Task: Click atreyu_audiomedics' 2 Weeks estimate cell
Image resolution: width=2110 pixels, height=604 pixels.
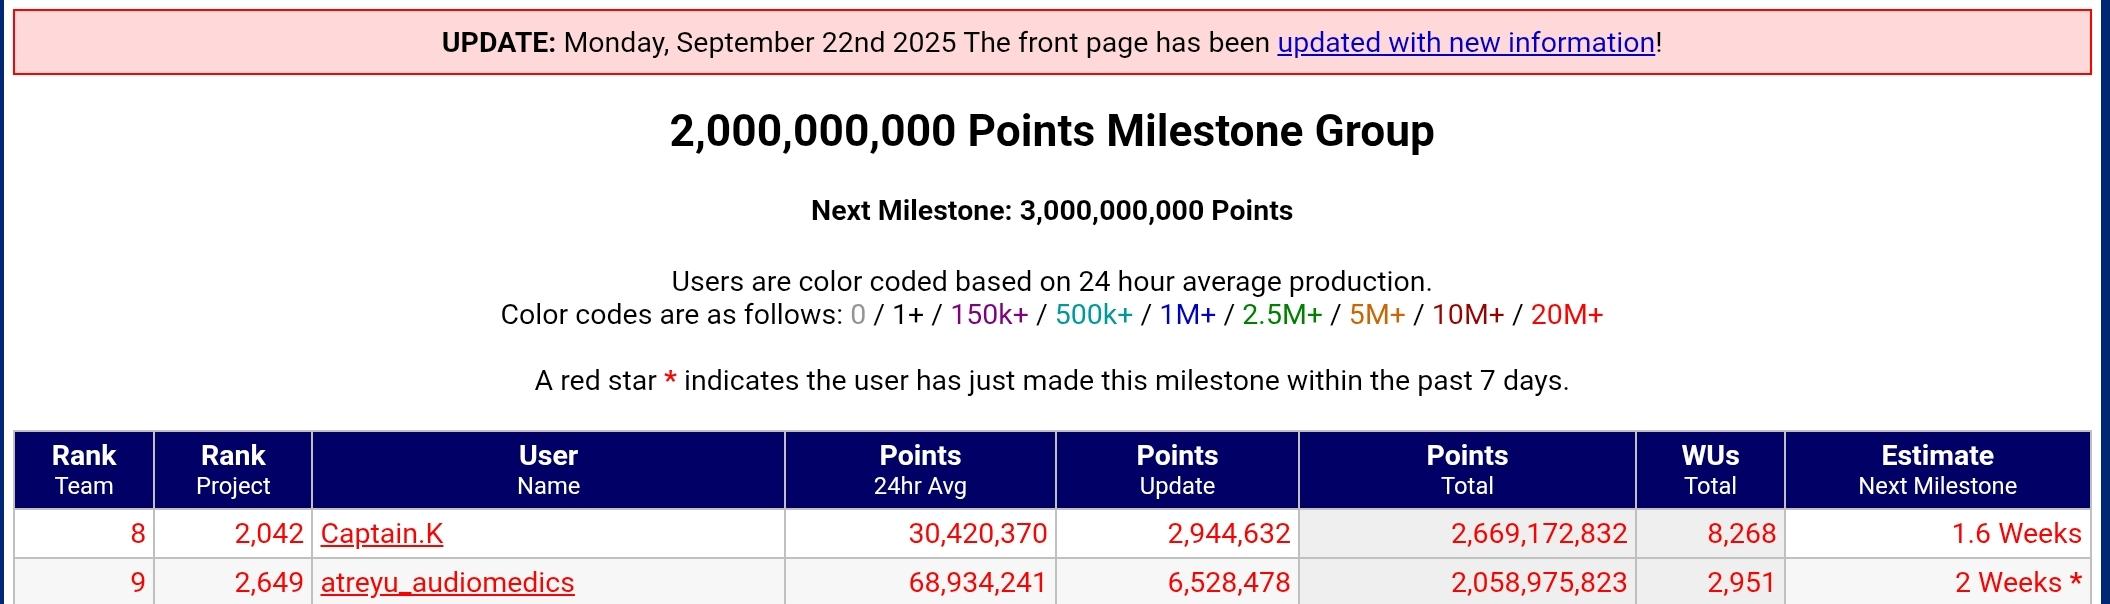Action: click(2017, 583)
